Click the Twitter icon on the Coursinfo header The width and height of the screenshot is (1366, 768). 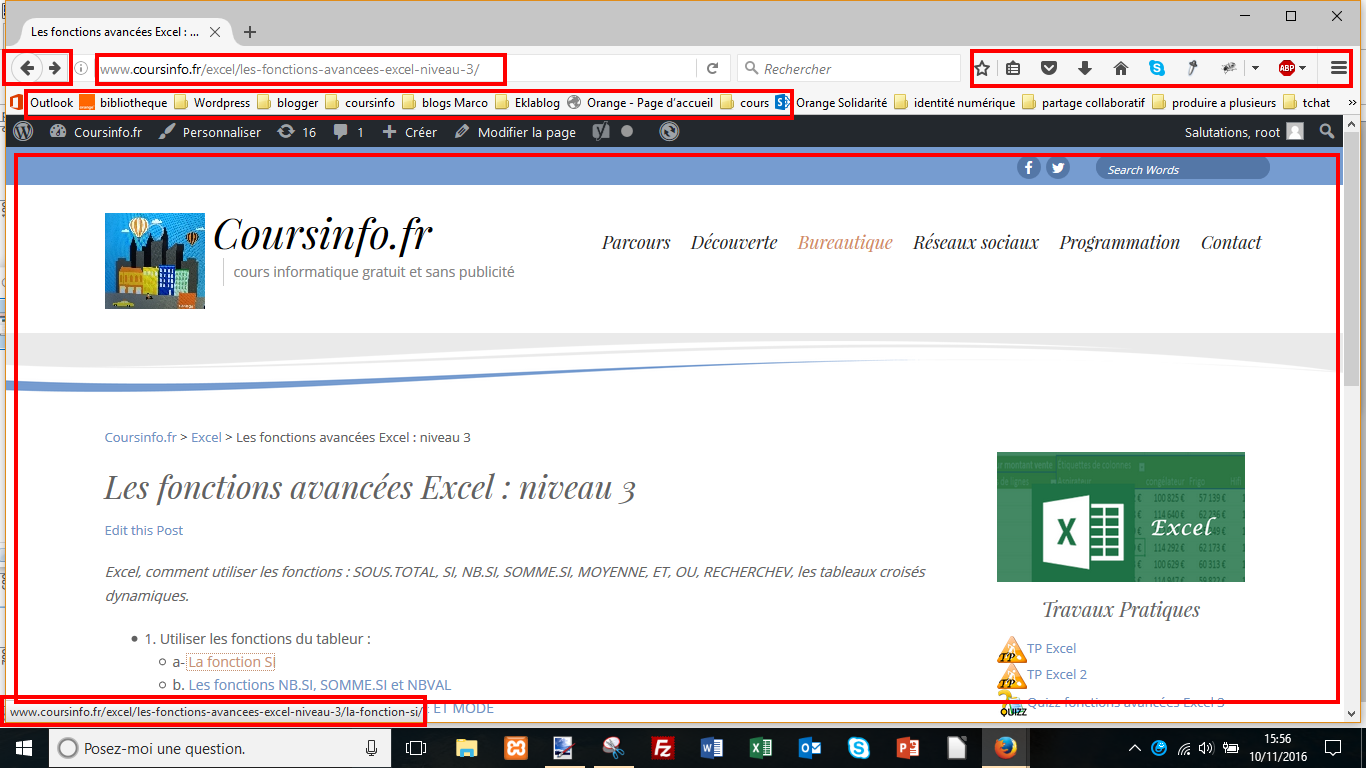[x=1057, y=167]
